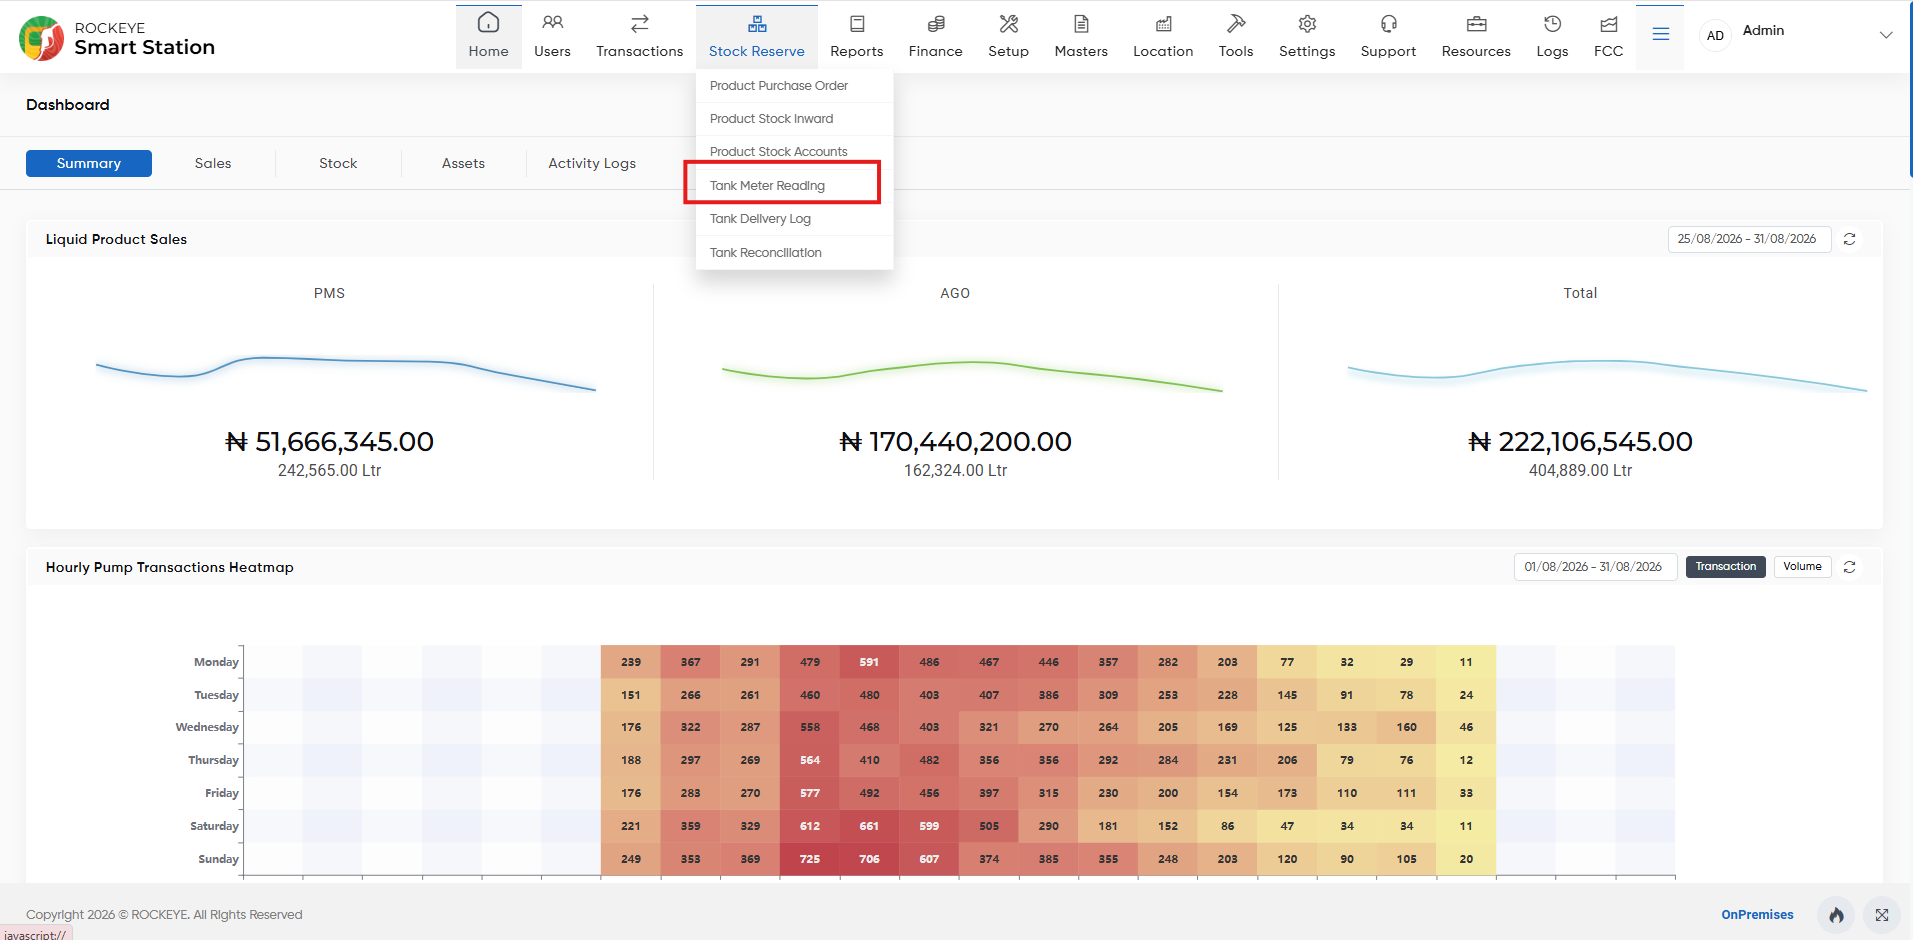Click the Sunday 725 heatmap cell

click(x=810, y=859)
